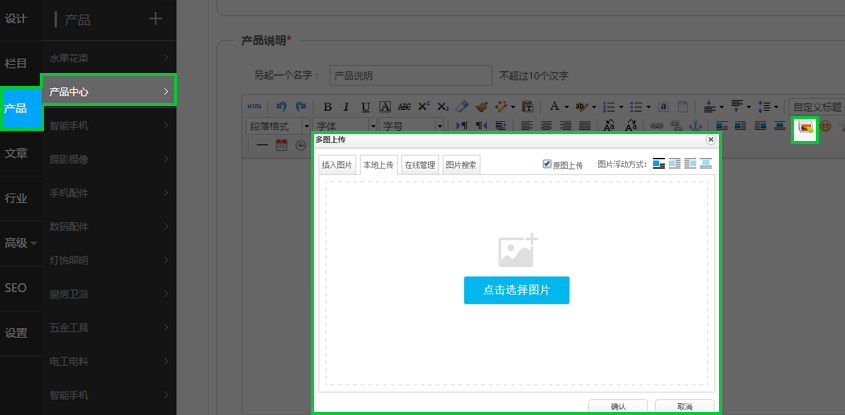Click the multi-image upload toolbar icon
This screenshot has height=415, width=845.
805,127
